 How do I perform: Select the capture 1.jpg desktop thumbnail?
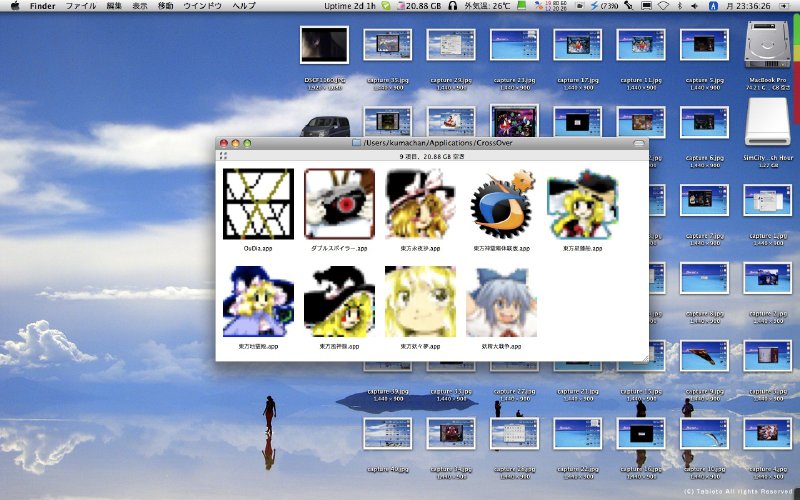click(767, 200)
